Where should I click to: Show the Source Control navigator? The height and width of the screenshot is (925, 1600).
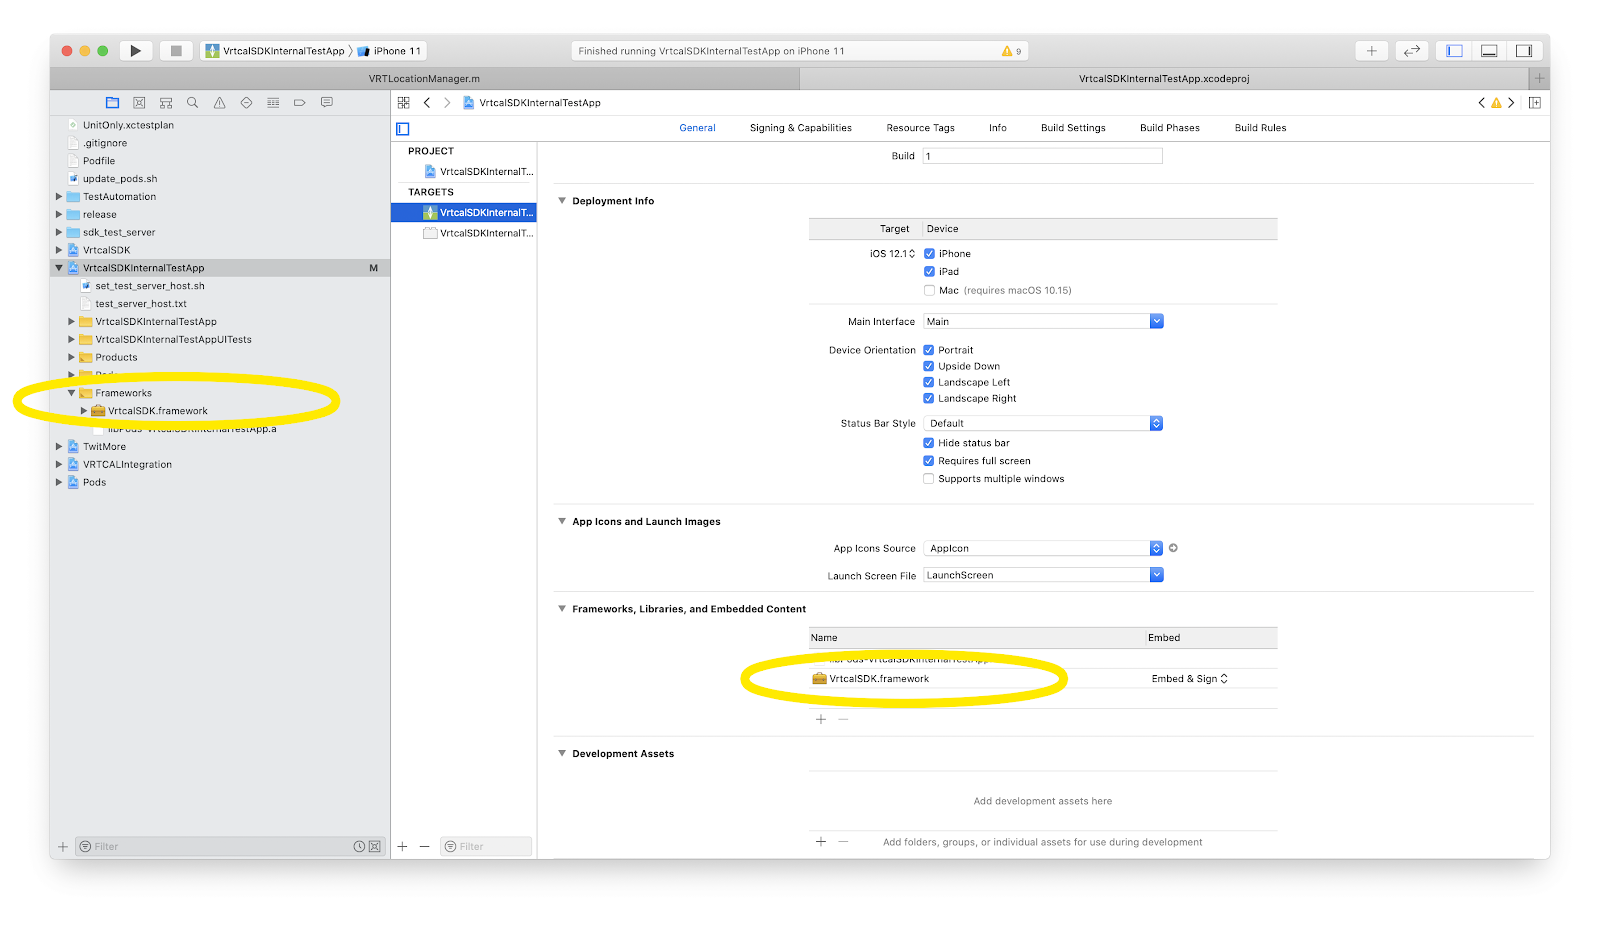139,103
